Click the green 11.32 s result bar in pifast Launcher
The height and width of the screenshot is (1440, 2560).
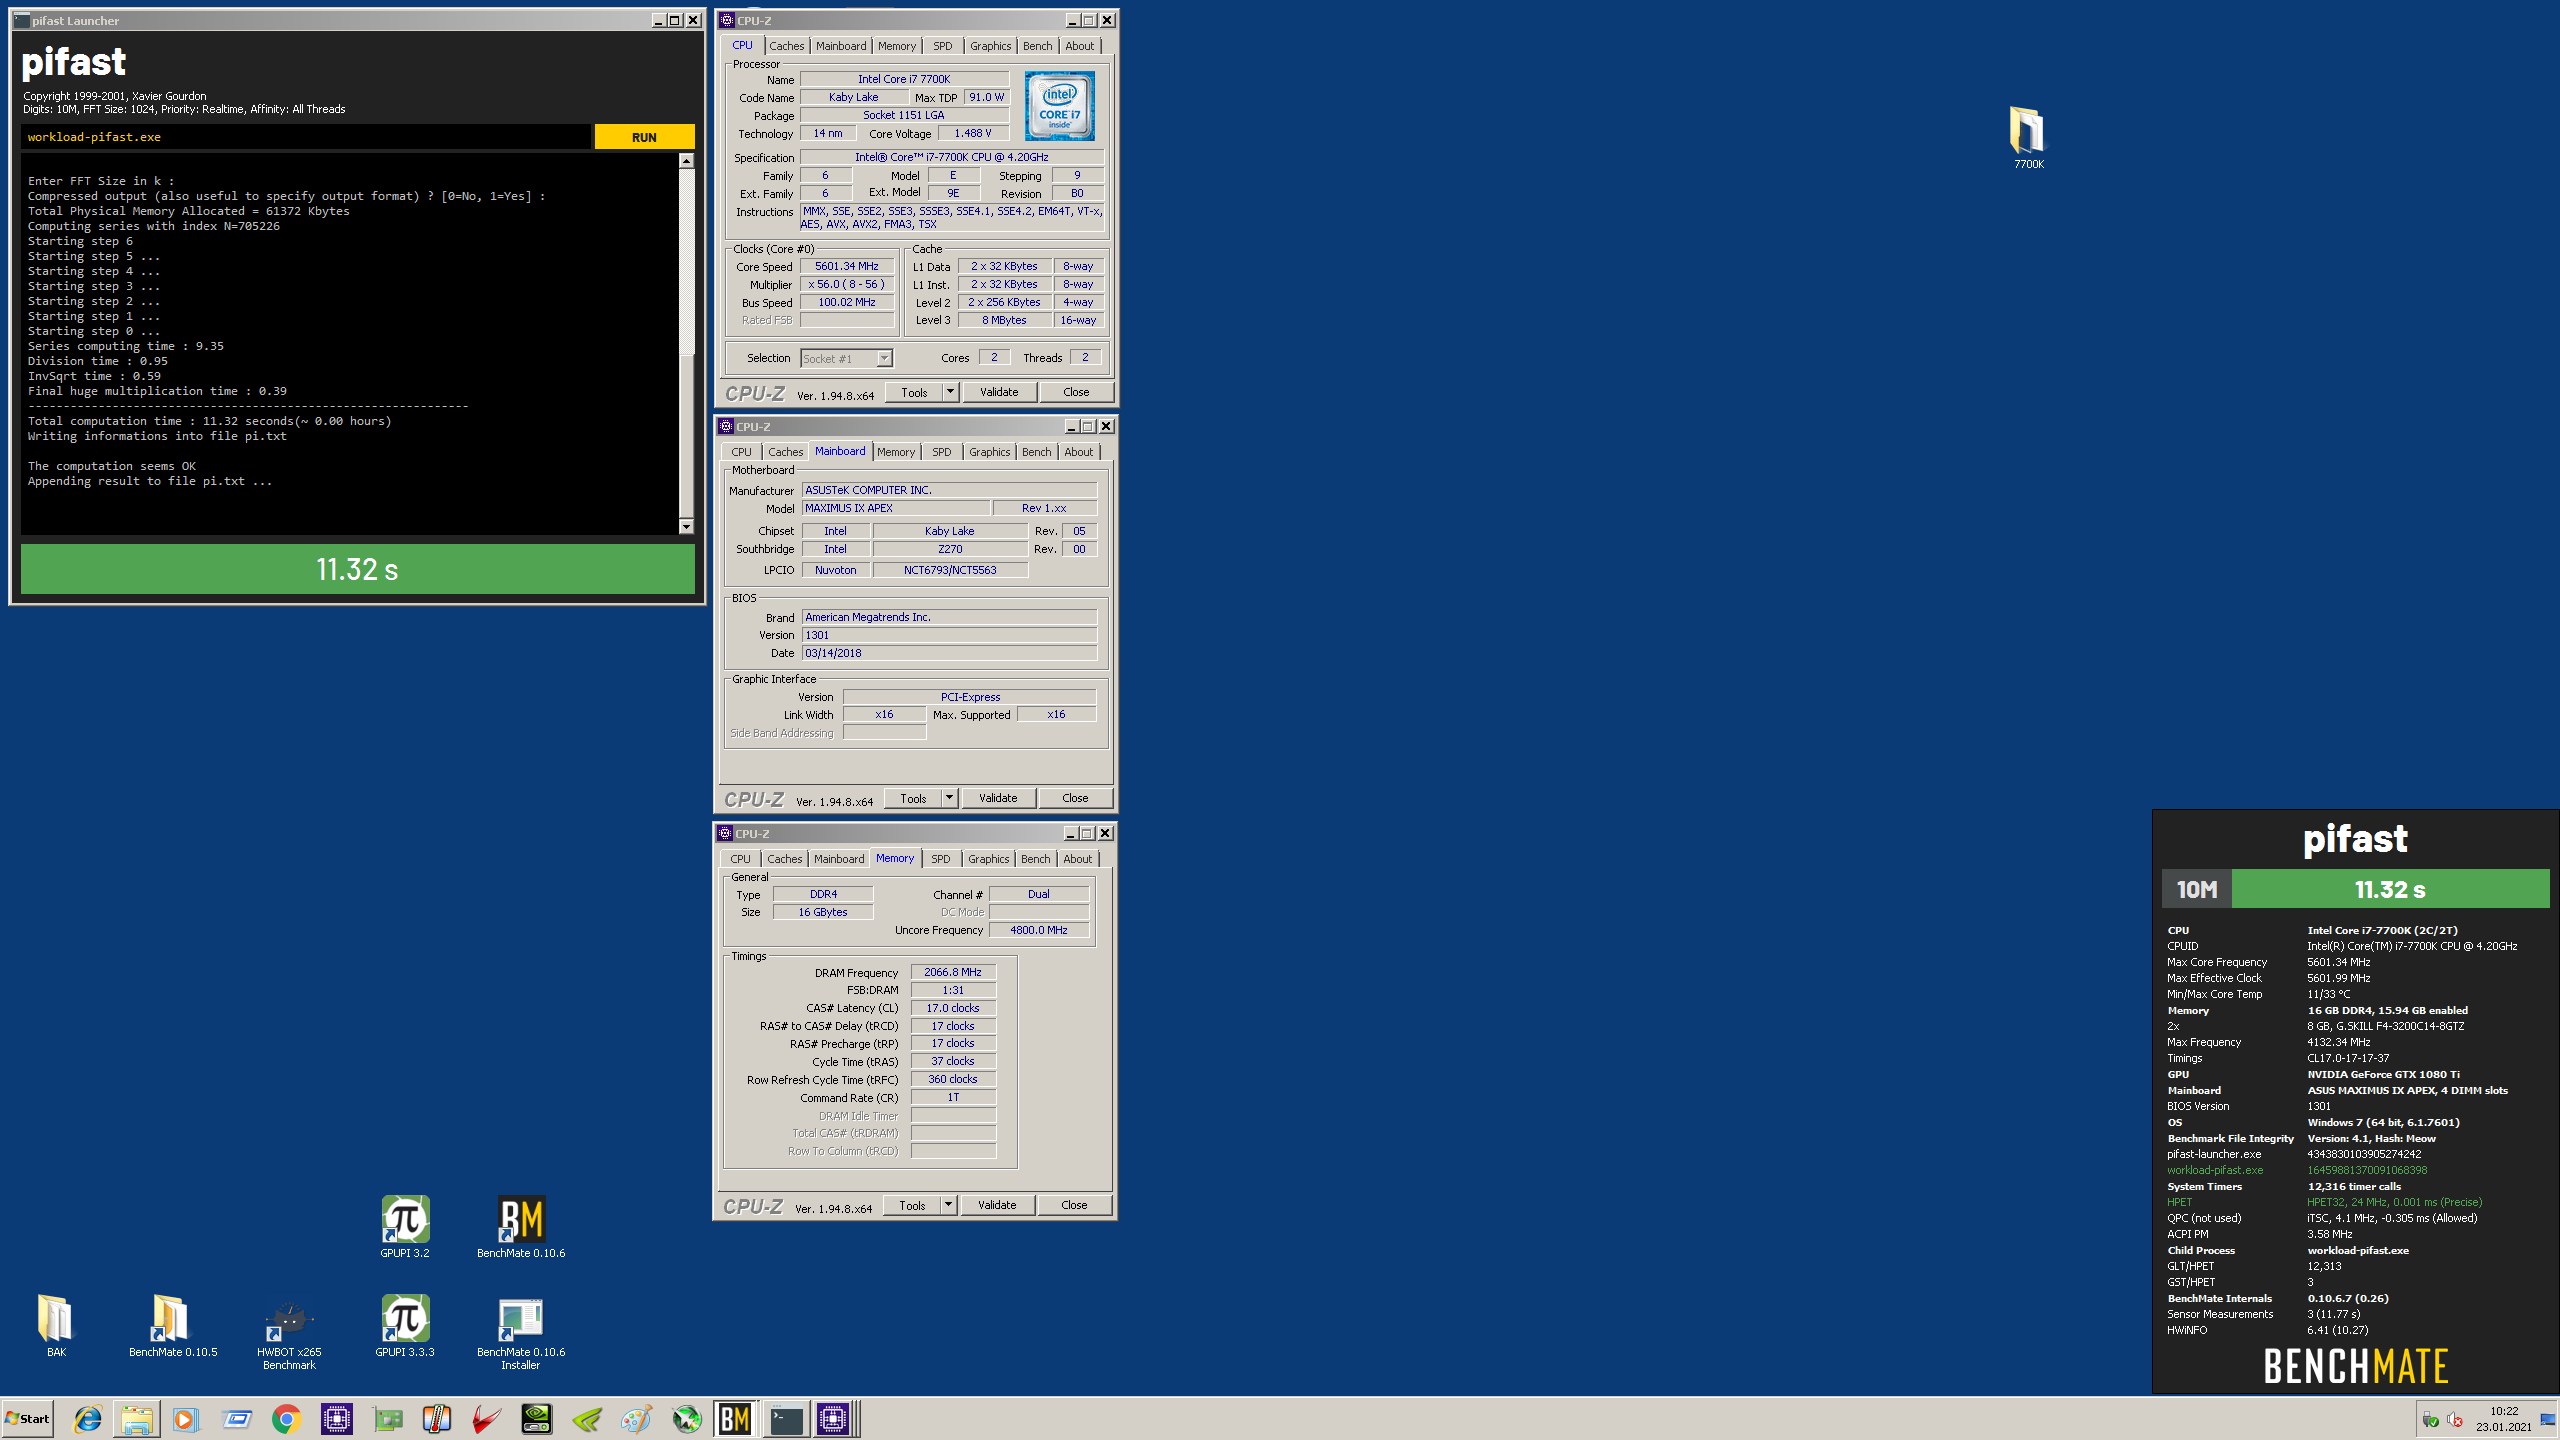coord(357,569)
